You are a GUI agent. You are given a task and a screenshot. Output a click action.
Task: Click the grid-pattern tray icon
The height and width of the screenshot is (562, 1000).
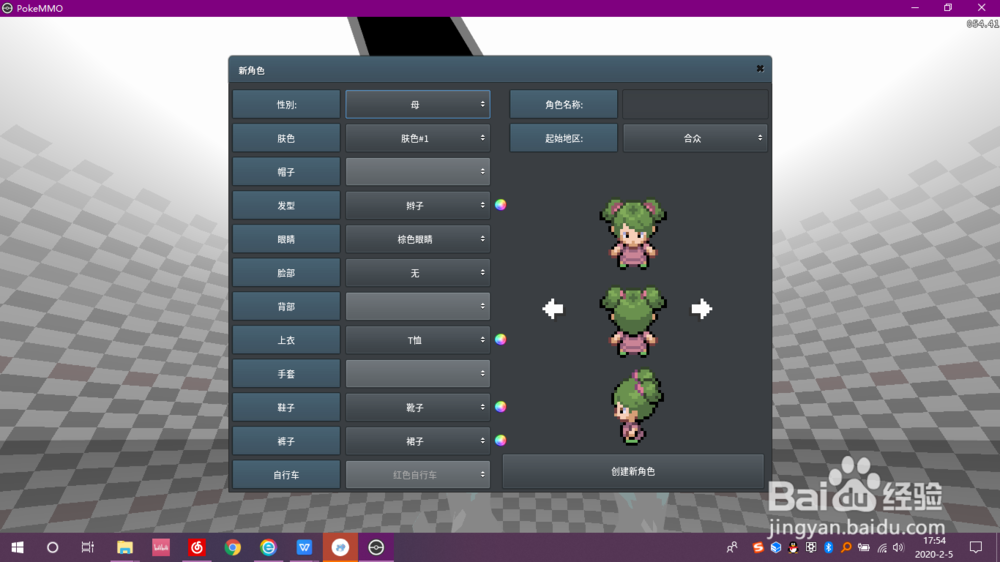click(x=811, y=547)
